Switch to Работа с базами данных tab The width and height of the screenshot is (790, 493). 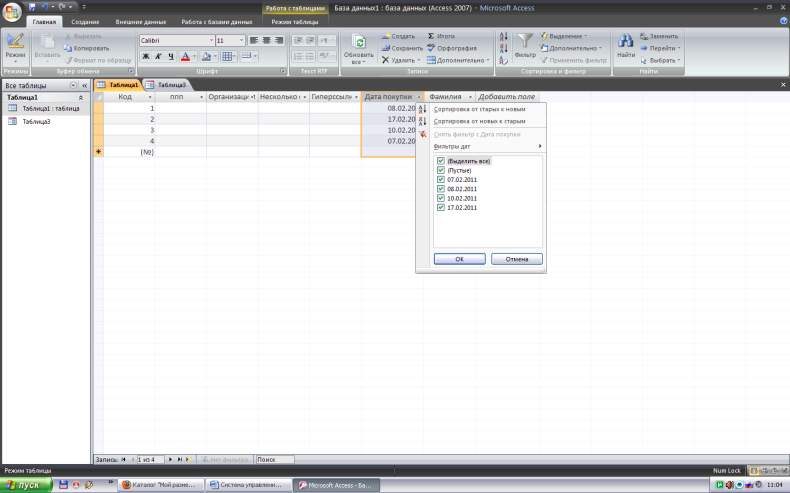217,22
